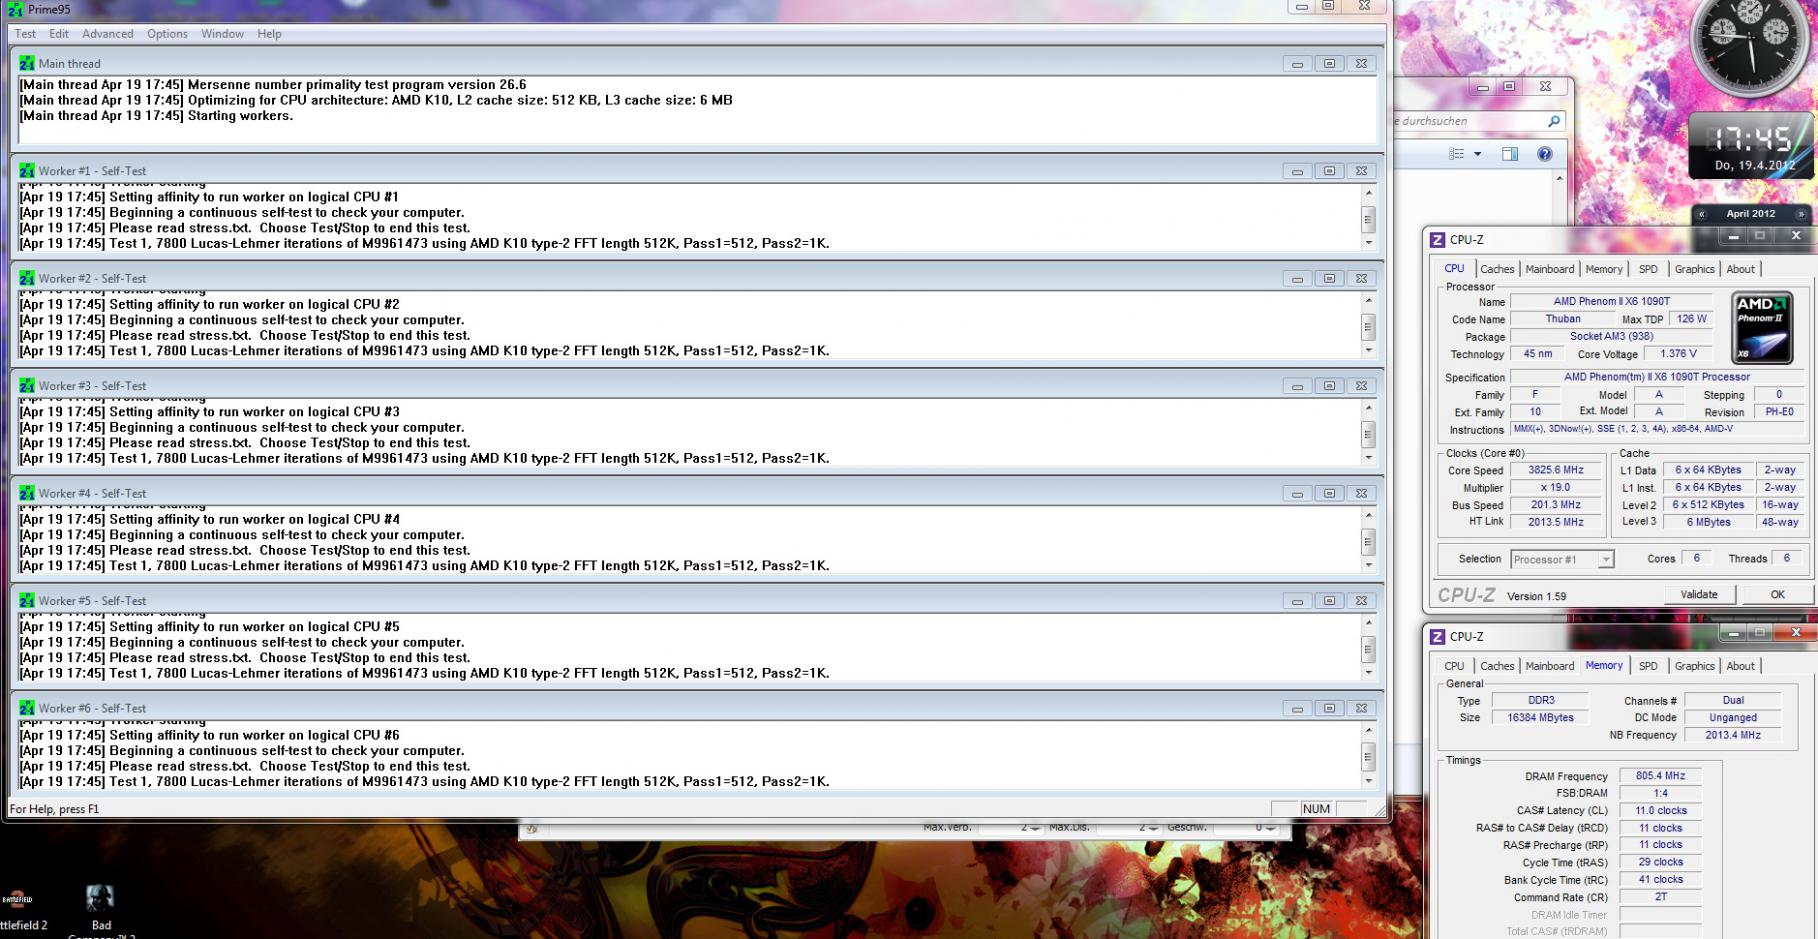Toggle the preview pane icon in the Explorer window

tap(1510, 154)
